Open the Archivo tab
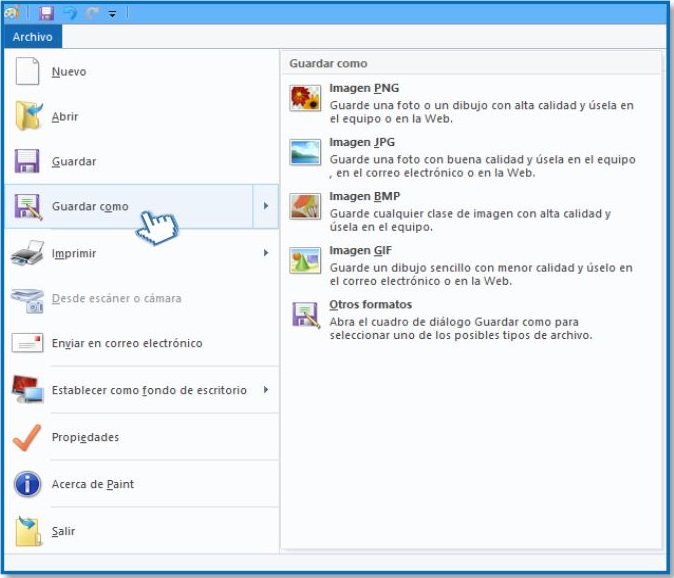 [x=33, y=37]
